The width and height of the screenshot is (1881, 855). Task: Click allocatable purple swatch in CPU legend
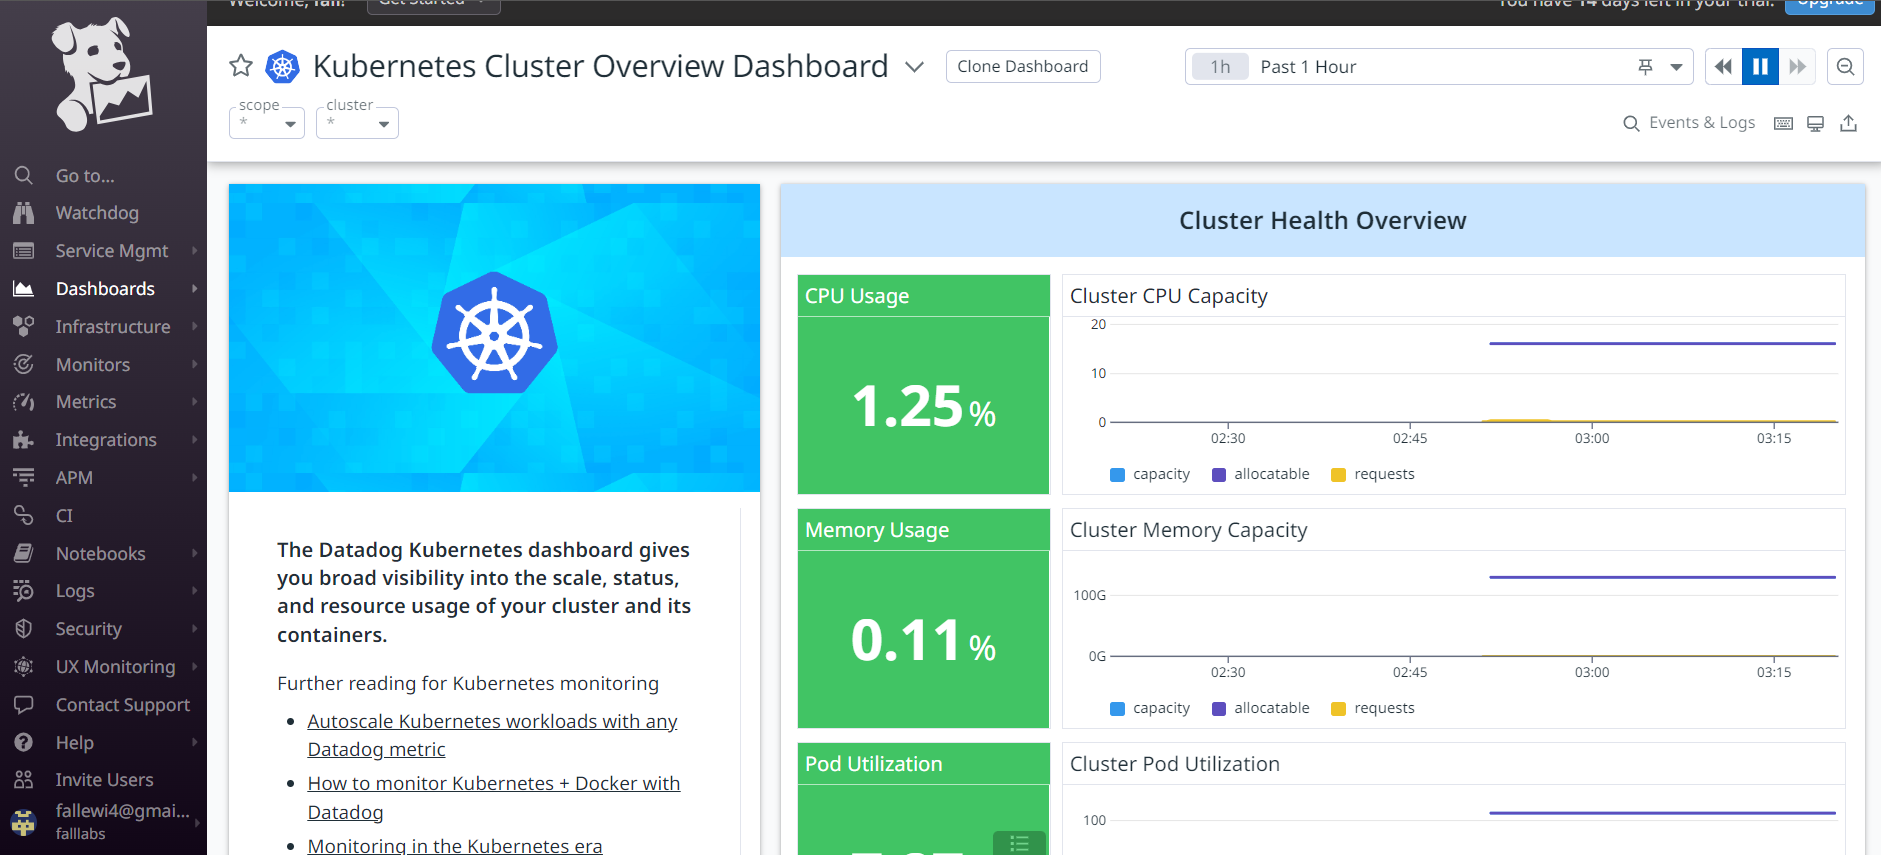pos(1219,474)
